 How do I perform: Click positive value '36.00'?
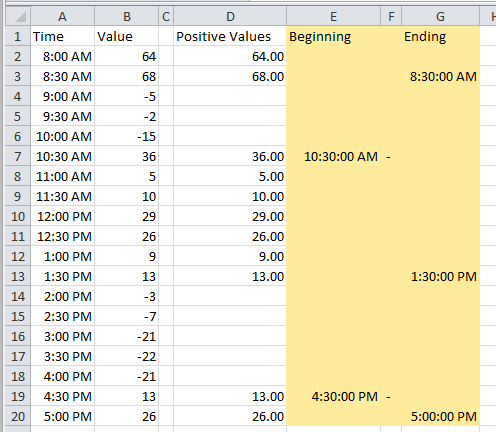click(x=230, y=156)
